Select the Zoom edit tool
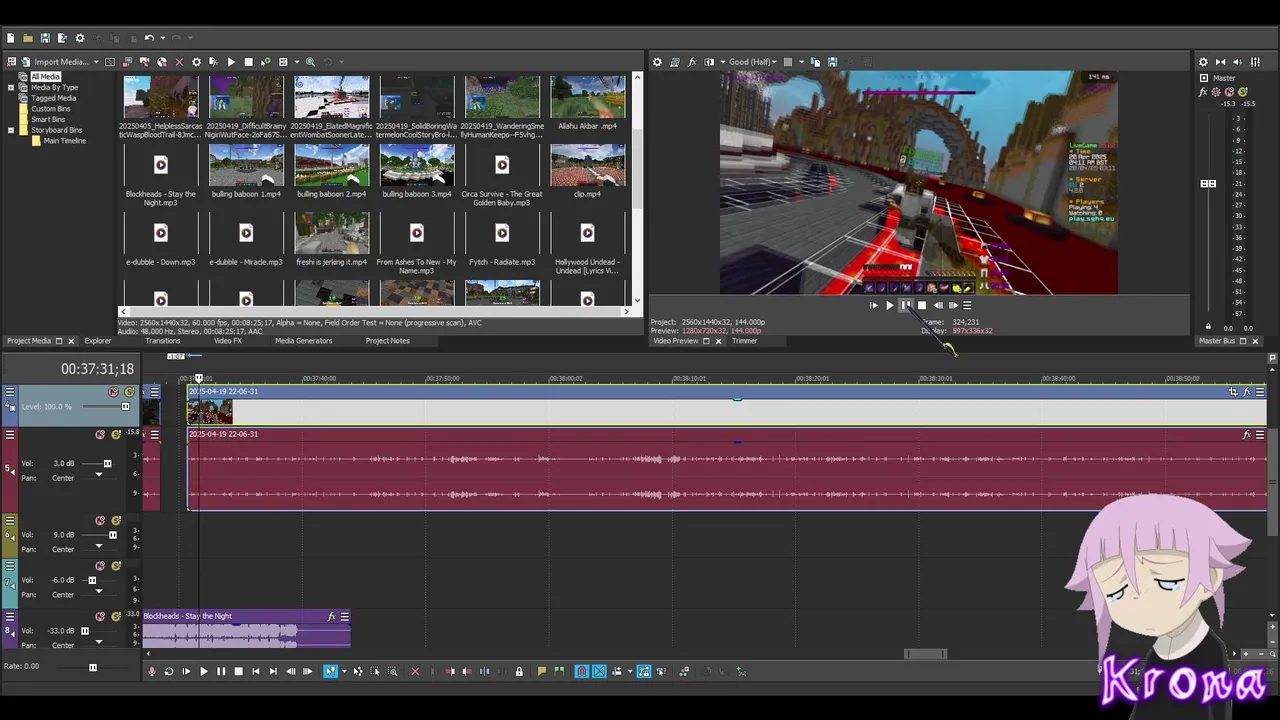This screenshot has height=720, width=1280. click(392, 671)
